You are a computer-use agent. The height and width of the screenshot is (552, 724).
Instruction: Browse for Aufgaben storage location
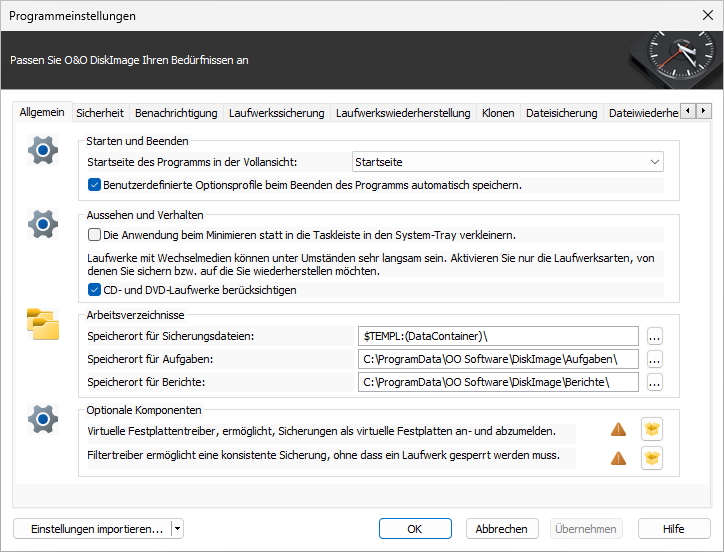pyautogui.click(x=654, y=359)
